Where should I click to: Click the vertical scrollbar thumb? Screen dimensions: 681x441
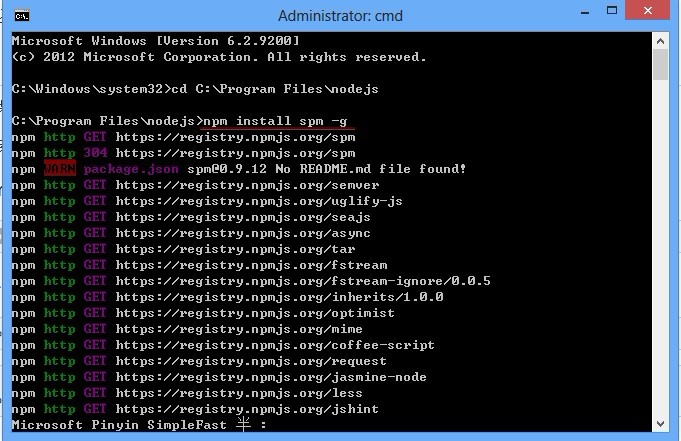tap(660, 64)
